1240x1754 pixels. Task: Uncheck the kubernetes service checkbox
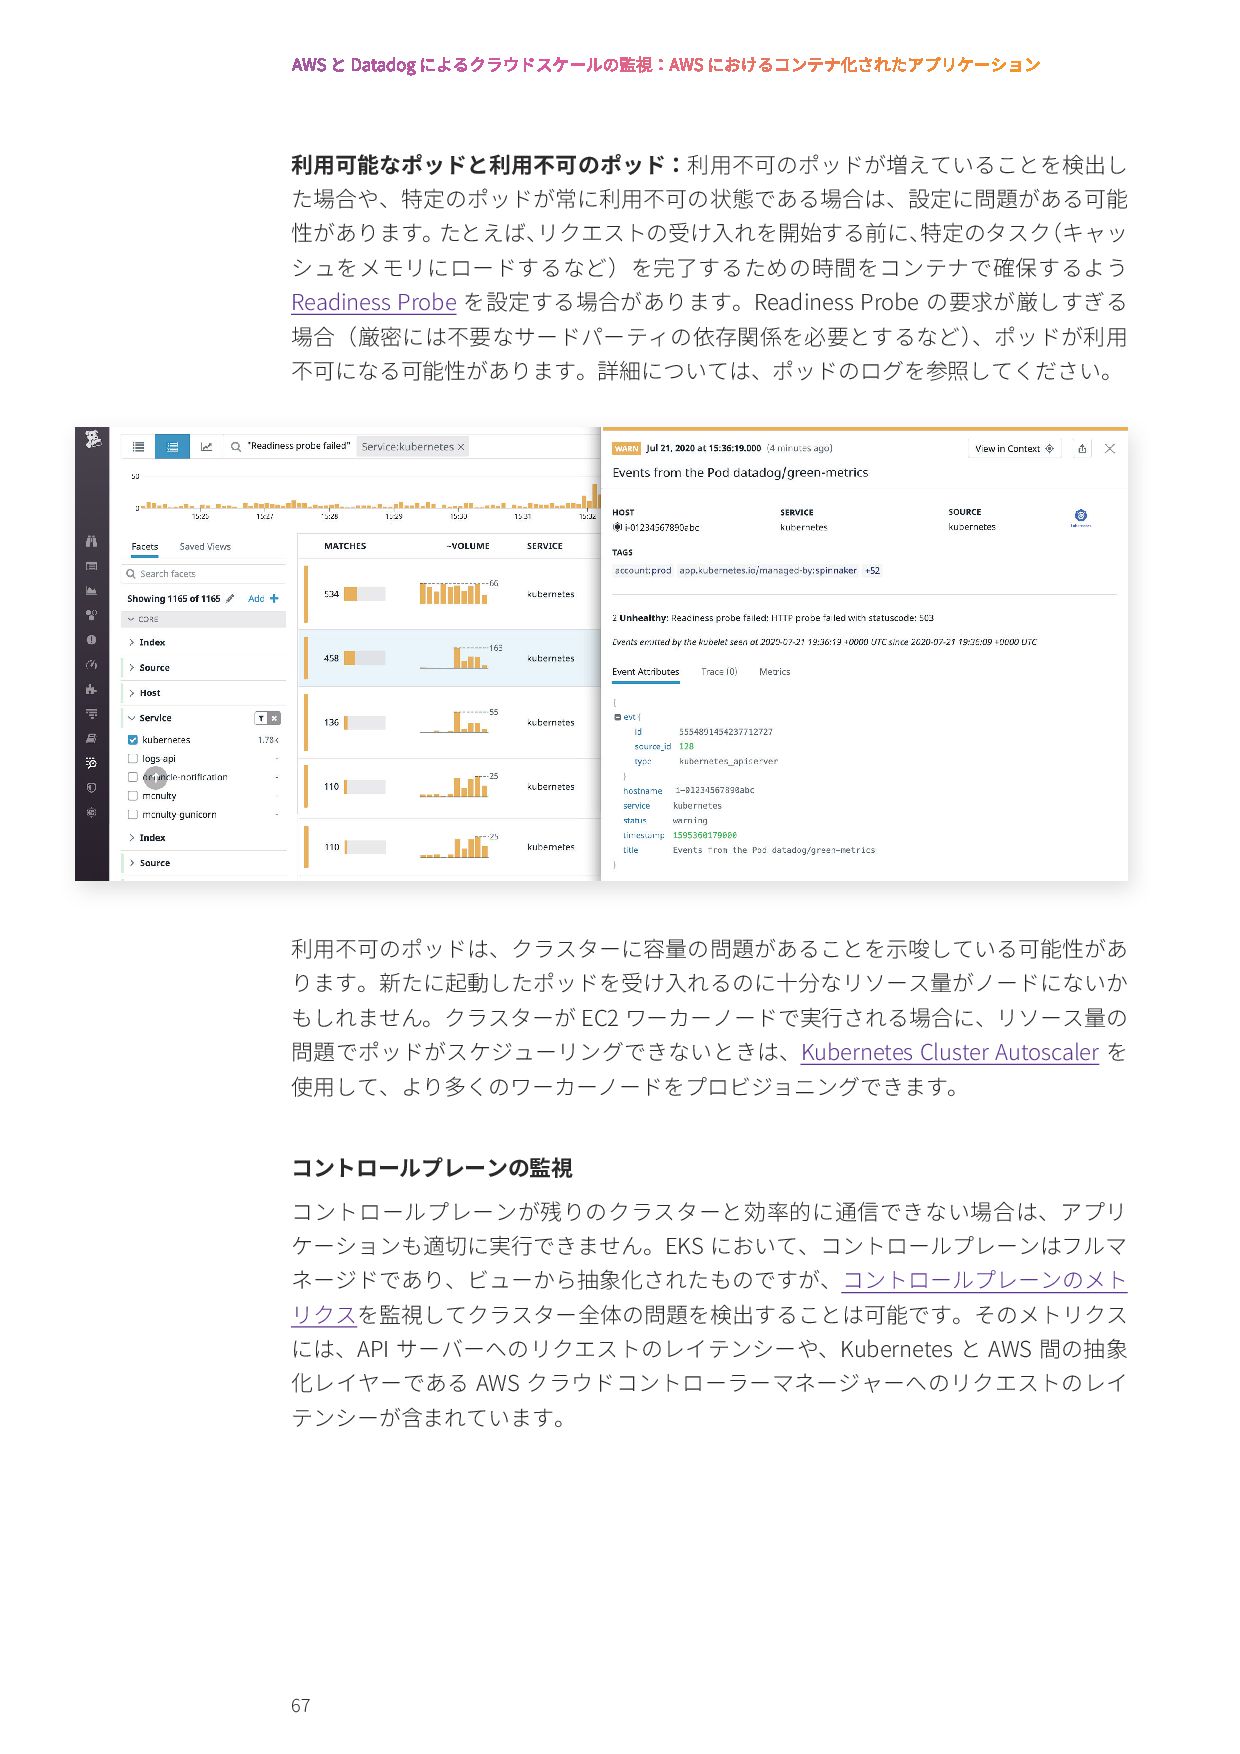(133, 740)
